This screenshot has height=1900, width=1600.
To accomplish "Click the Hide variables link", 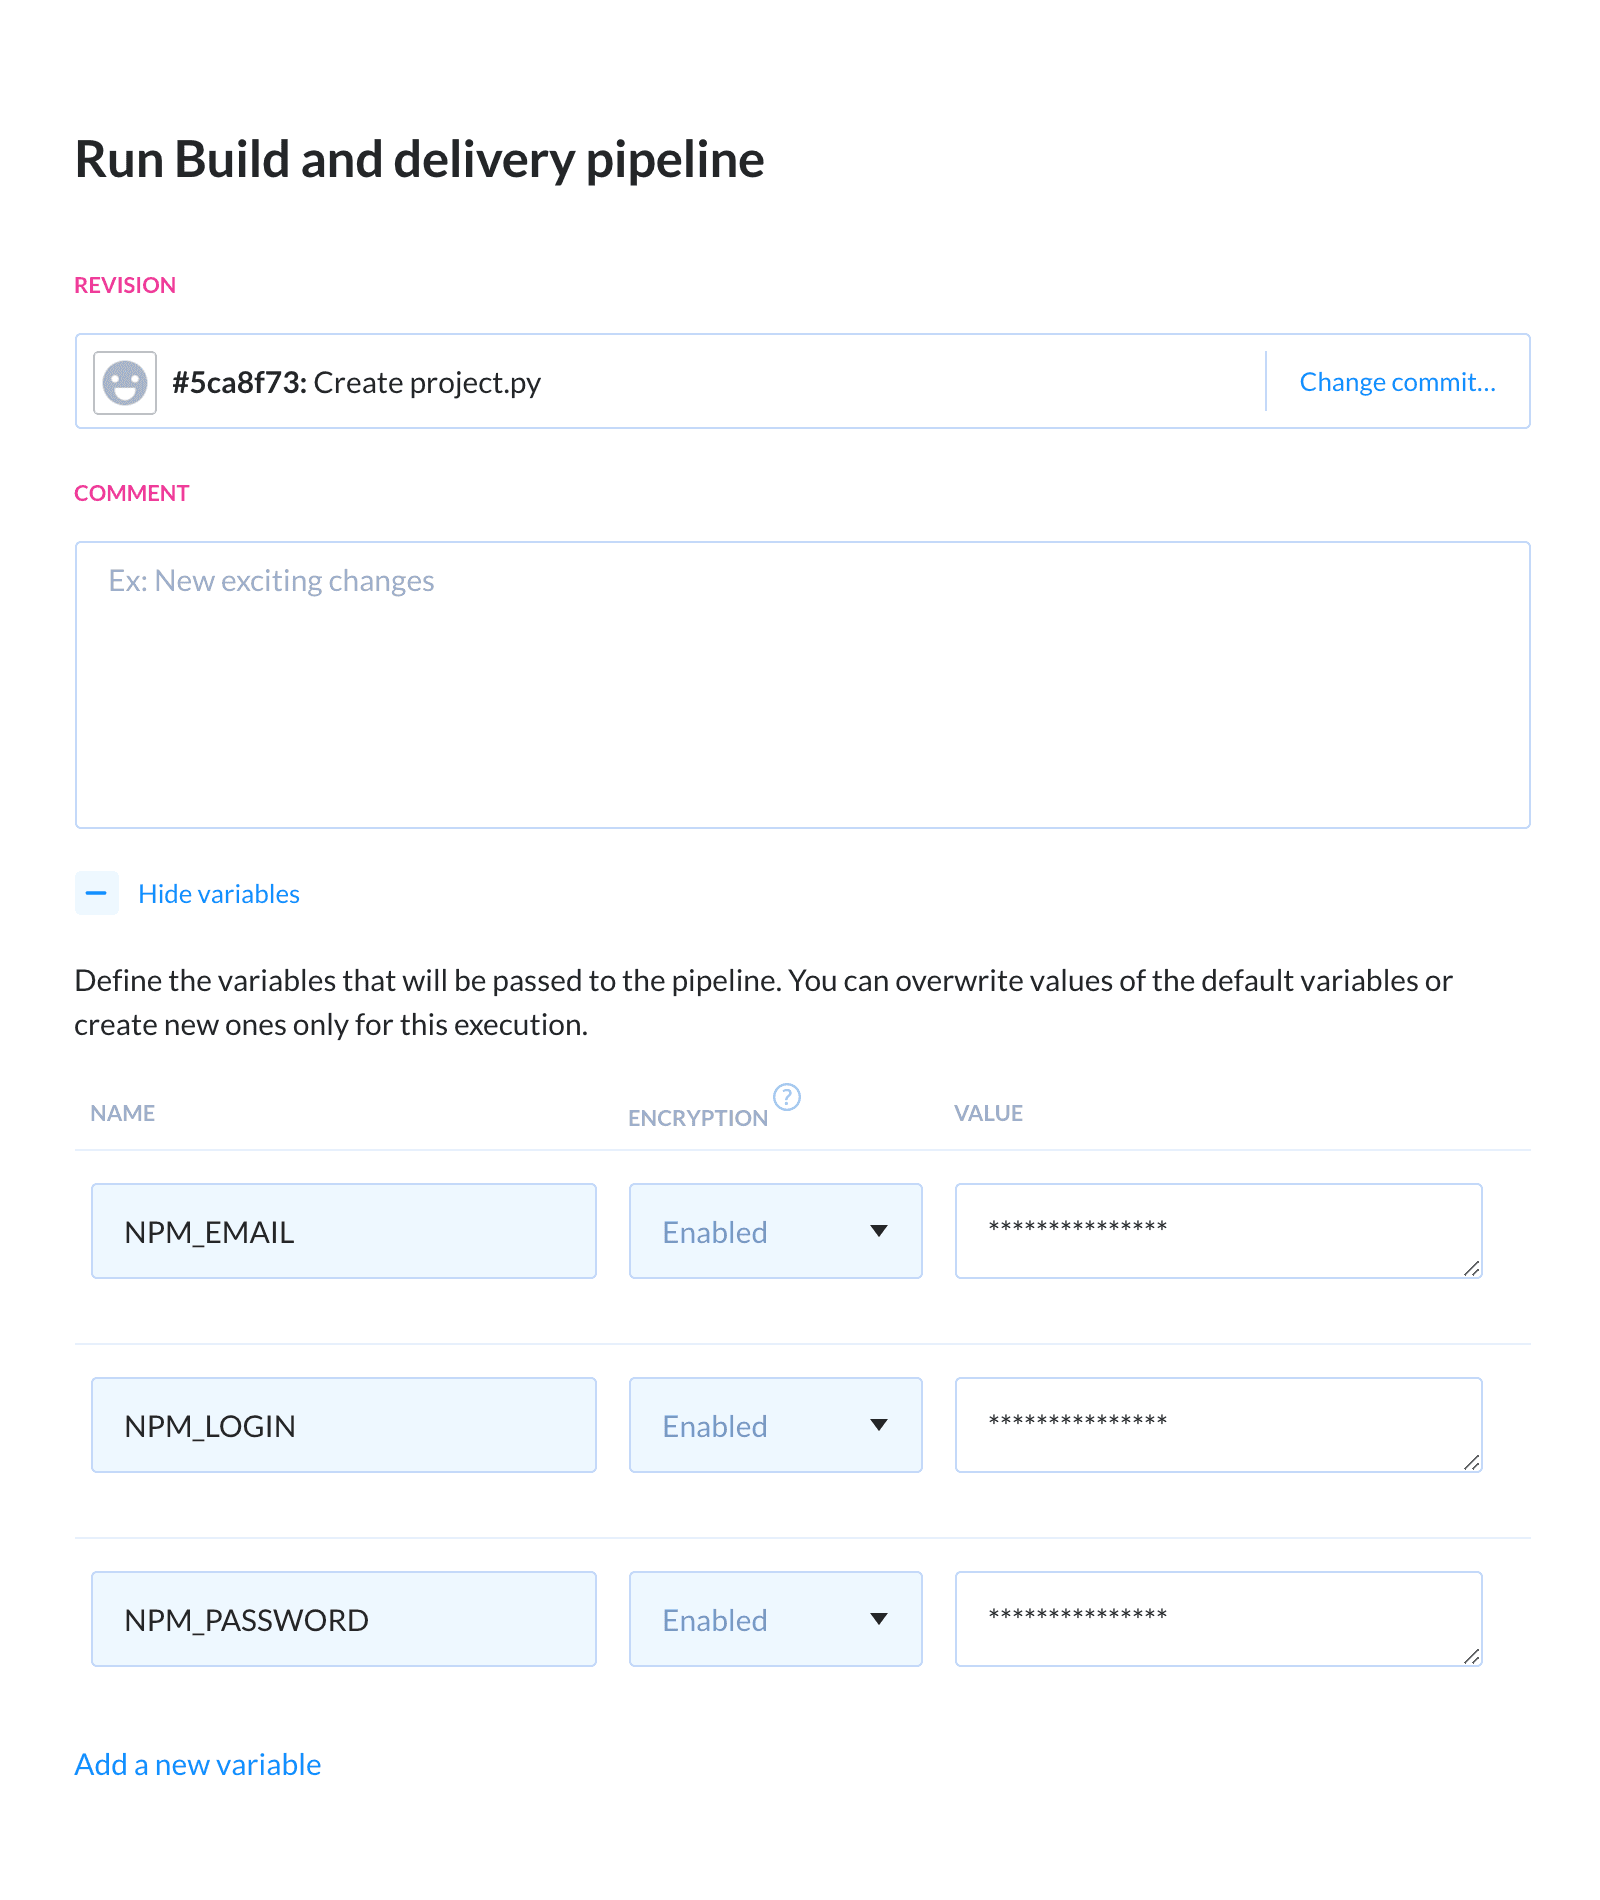I will coord(219,894).
